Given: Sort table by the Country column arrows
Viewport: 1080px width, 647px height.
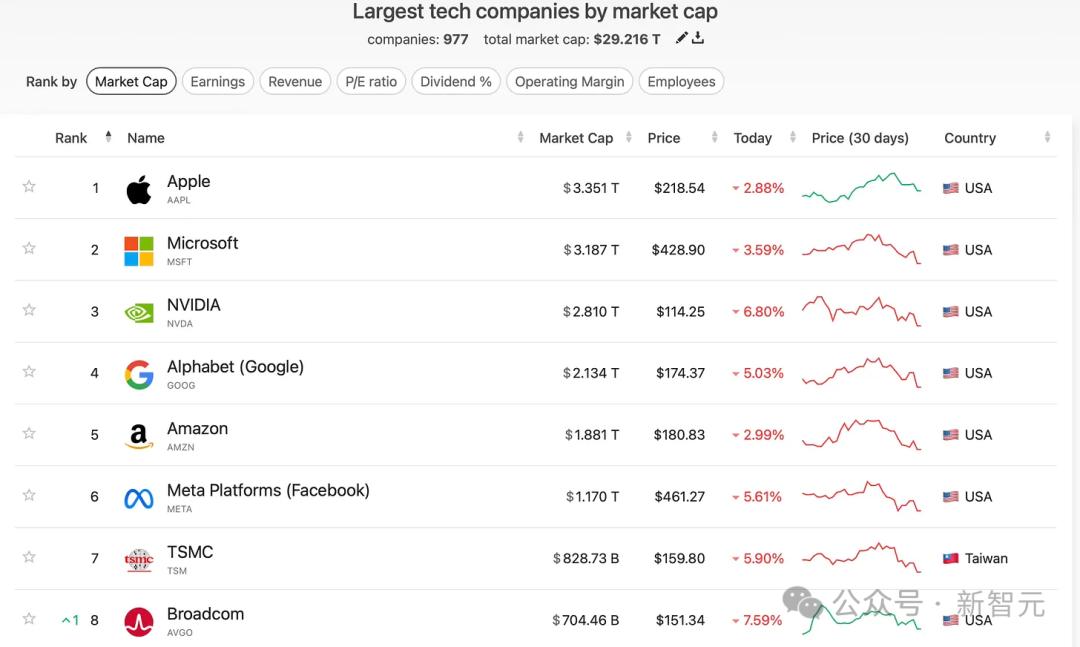Looking at the screenshot, I should [x=1047, y=138].
